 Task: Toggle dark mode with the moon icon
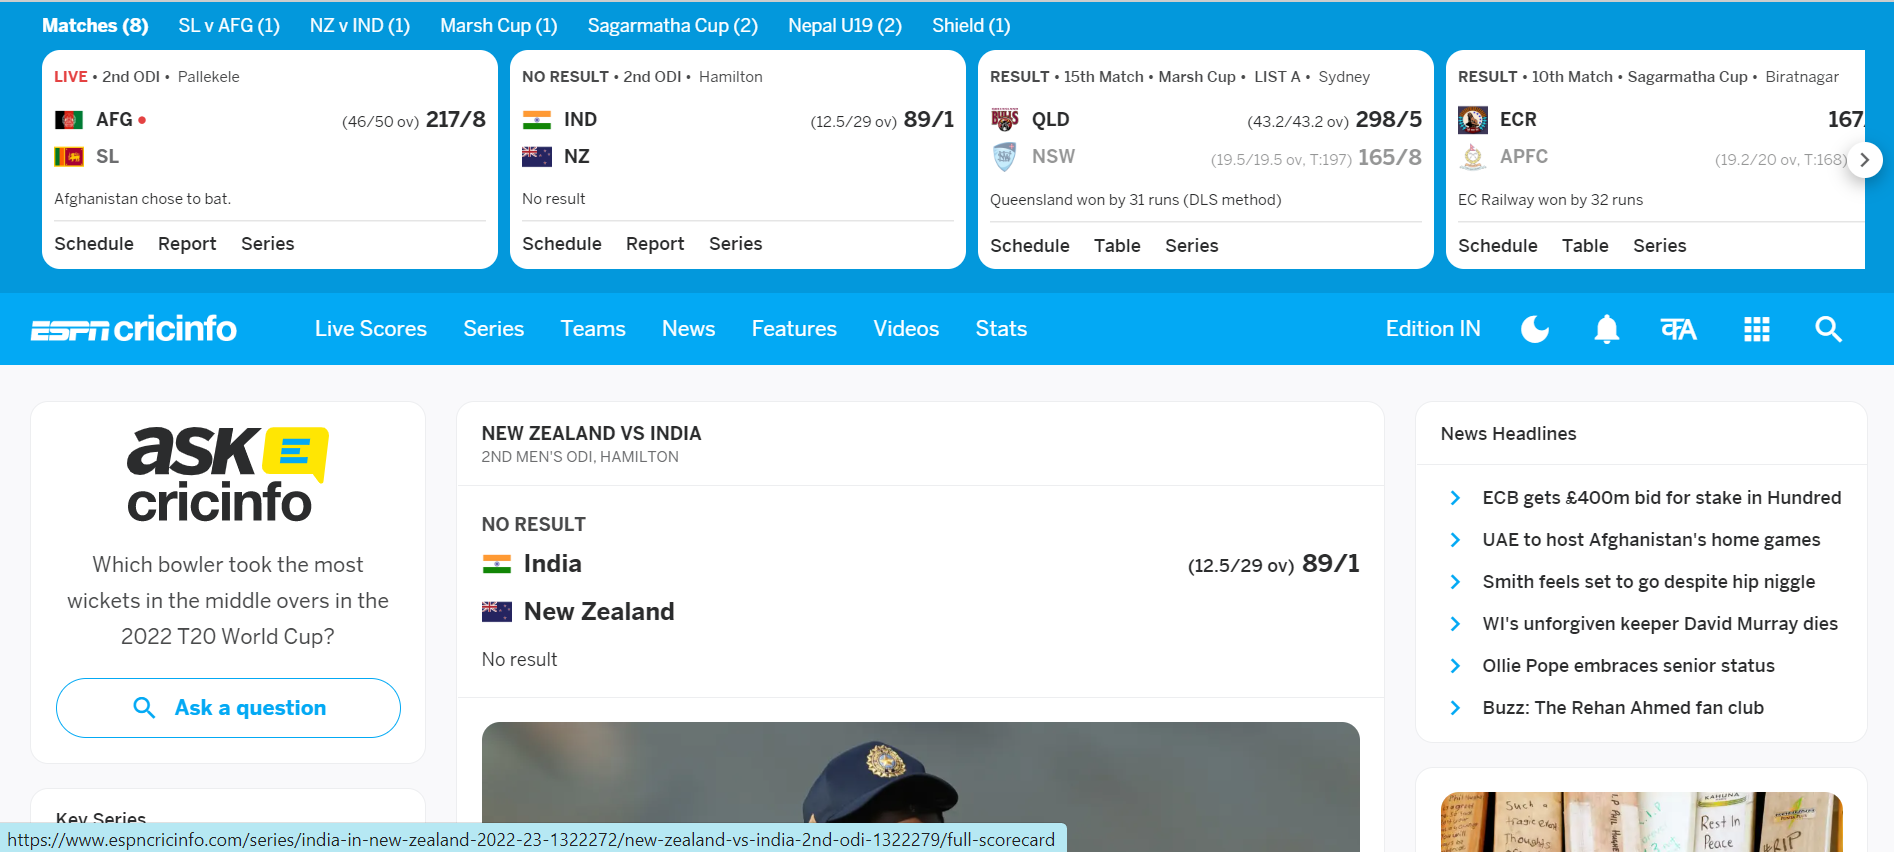coord(1535,329)
